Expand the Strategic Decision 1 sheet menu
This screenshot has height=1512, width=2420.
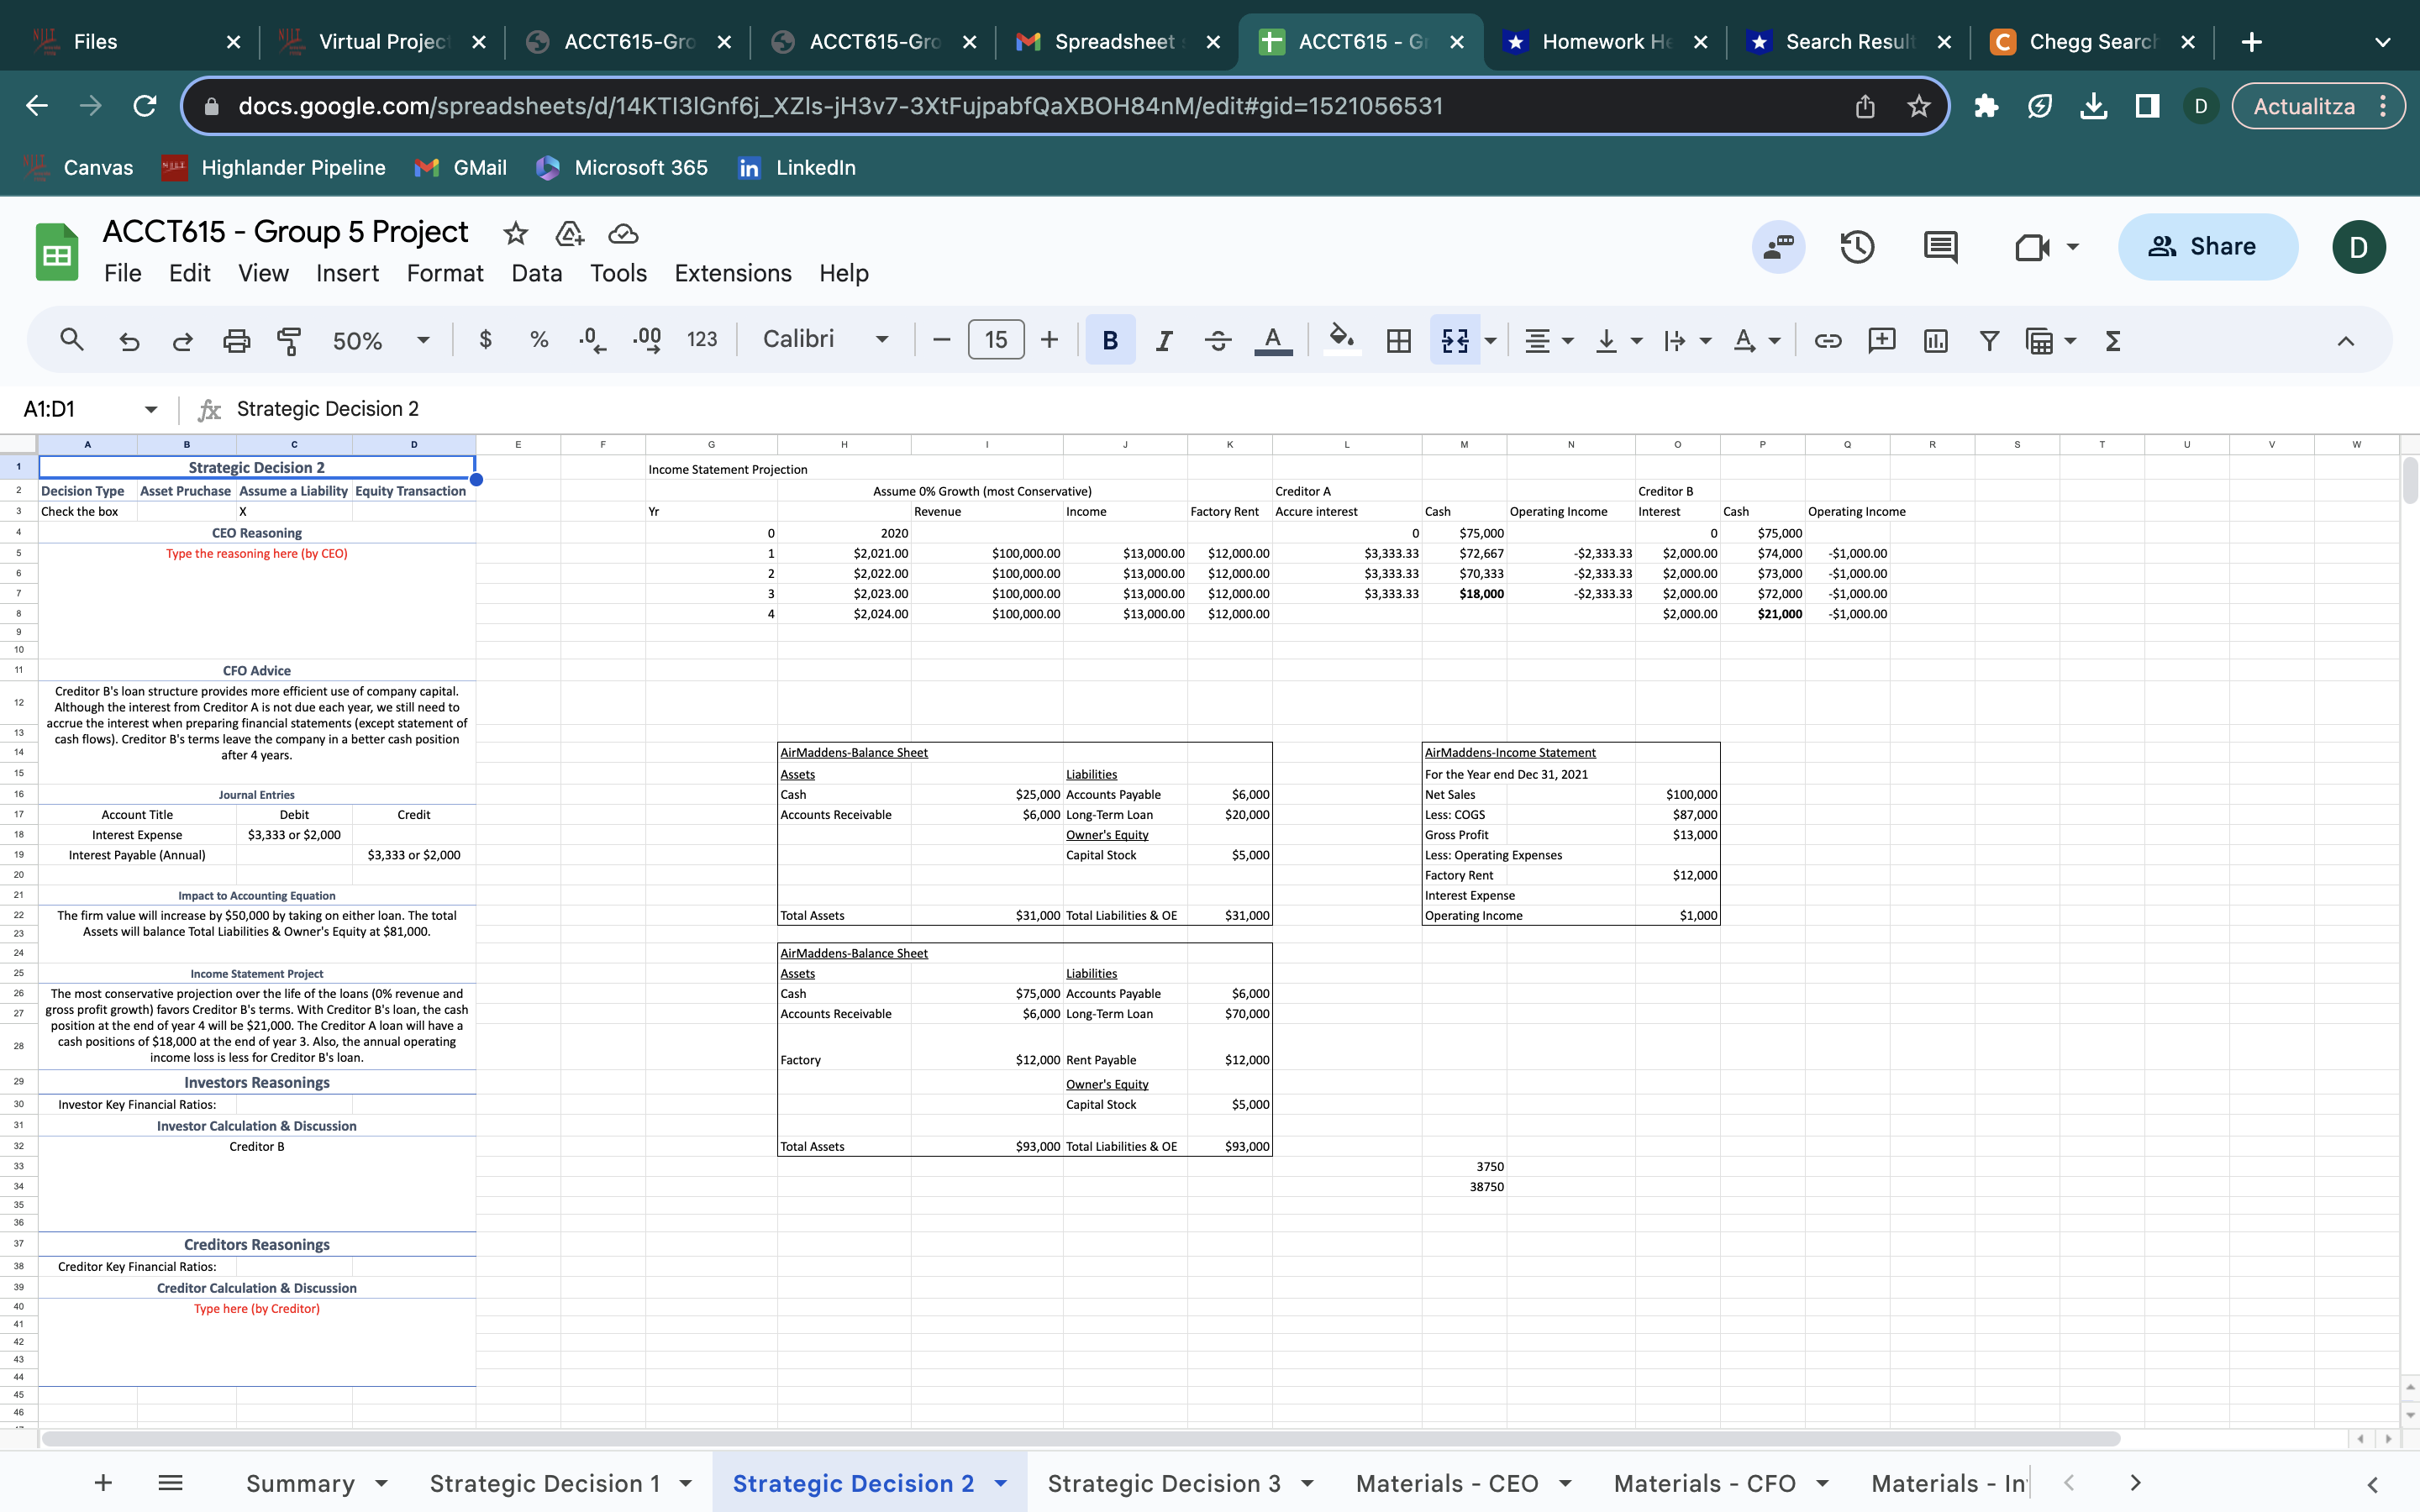click(x=686, y=1483)
